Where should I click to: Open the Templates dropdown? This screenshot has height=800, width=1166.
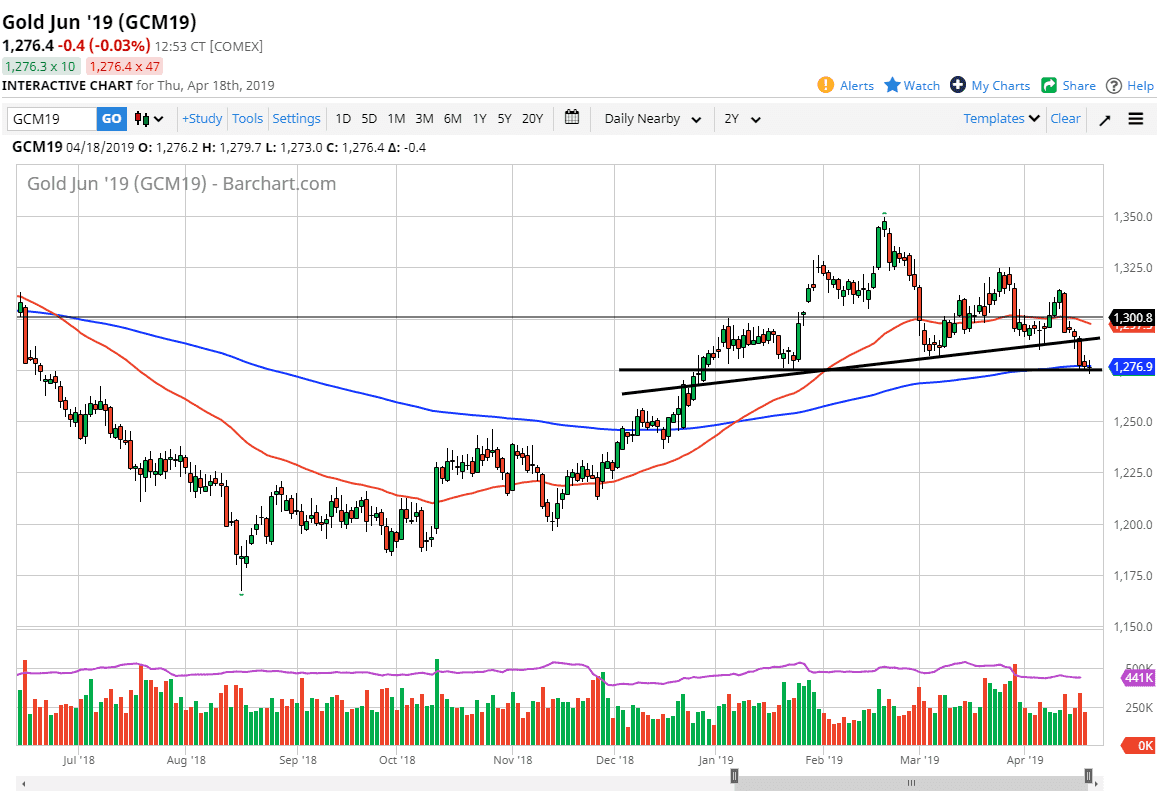1001,118
